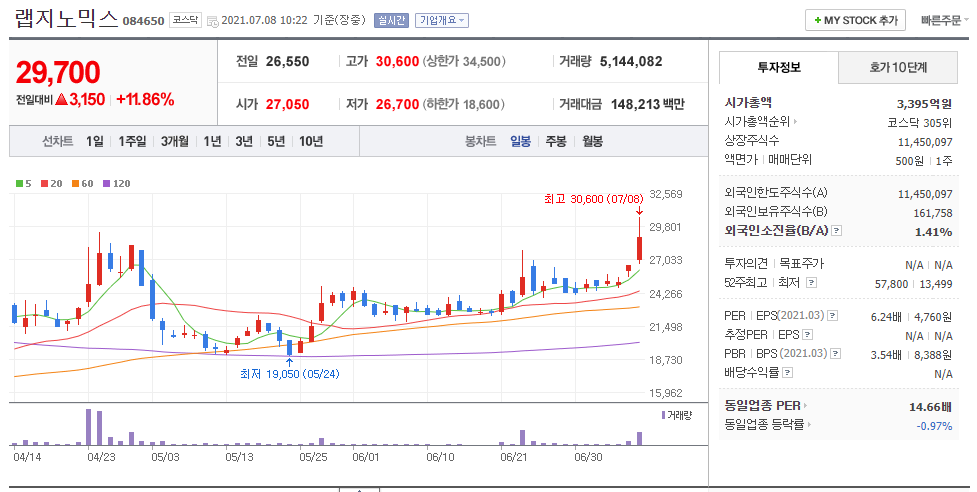Screen dimensions: 977x492
Task: Click the 코스닥 market label
Action: click(x=186, y=21)
